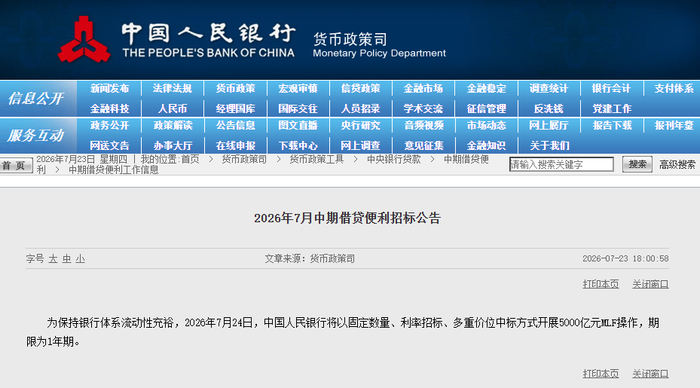Open the 反洗钱 section
This screenshot has height=388, width=700.
549,108
